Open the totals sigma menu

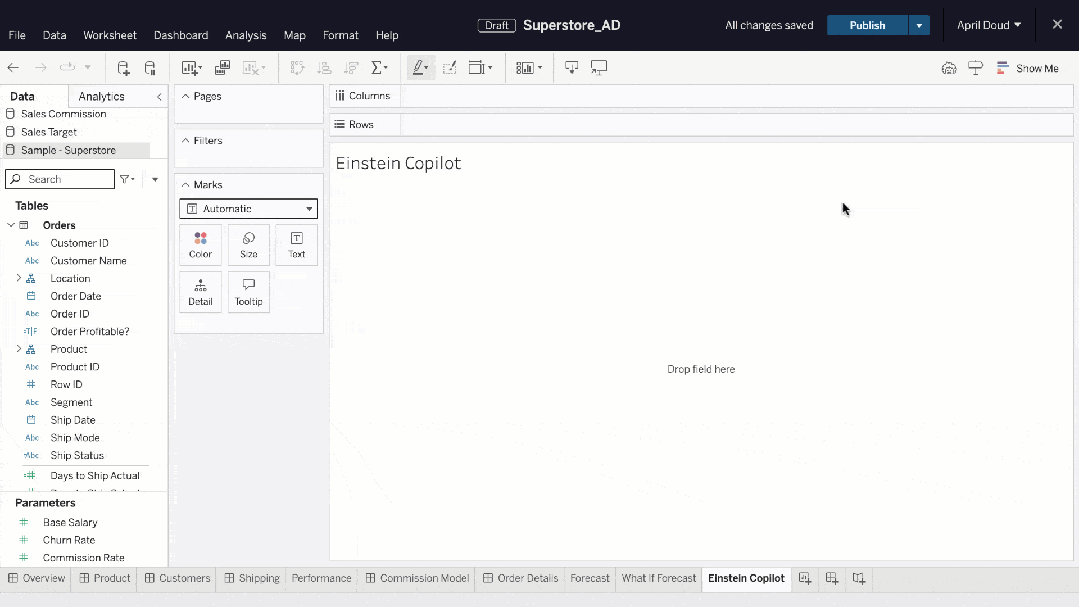click(x=379, y=68)
